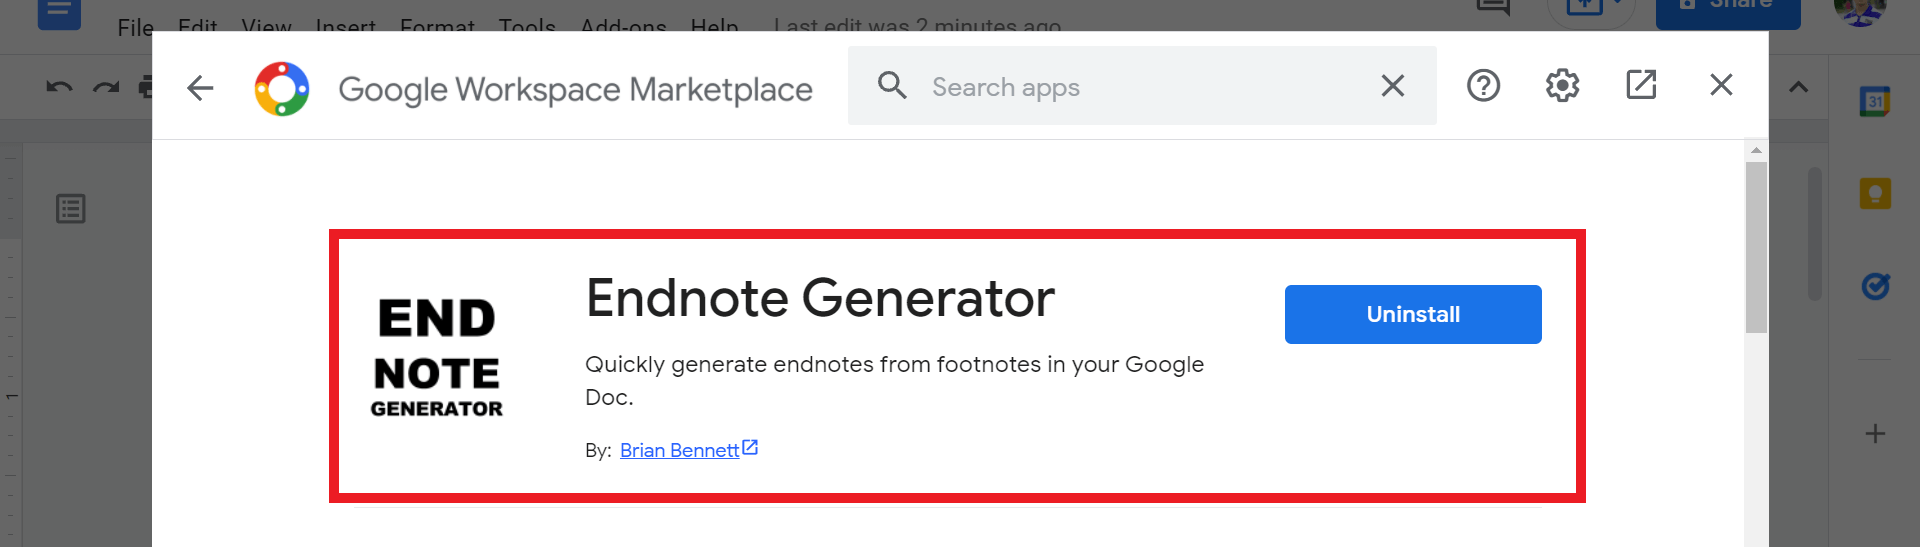Screen dimensions: 1920x547
Task: Click the up arrow of the dialog scrollbar
Action: point(1756,150)
